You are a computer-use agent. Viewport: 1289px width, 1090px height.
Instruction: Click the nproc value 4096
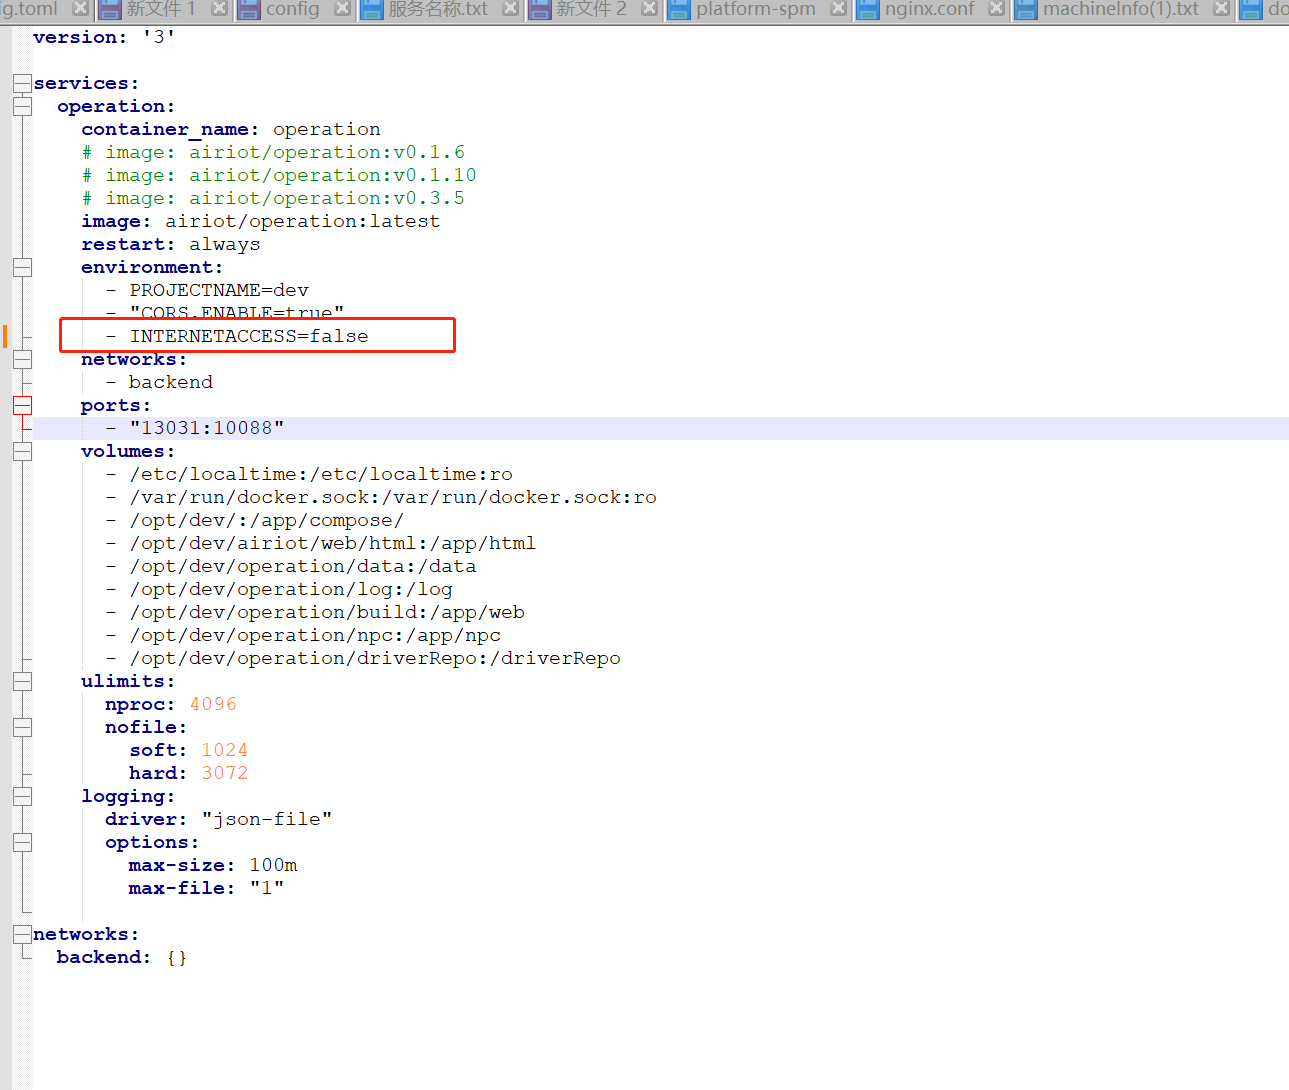(x=213, y=704)
